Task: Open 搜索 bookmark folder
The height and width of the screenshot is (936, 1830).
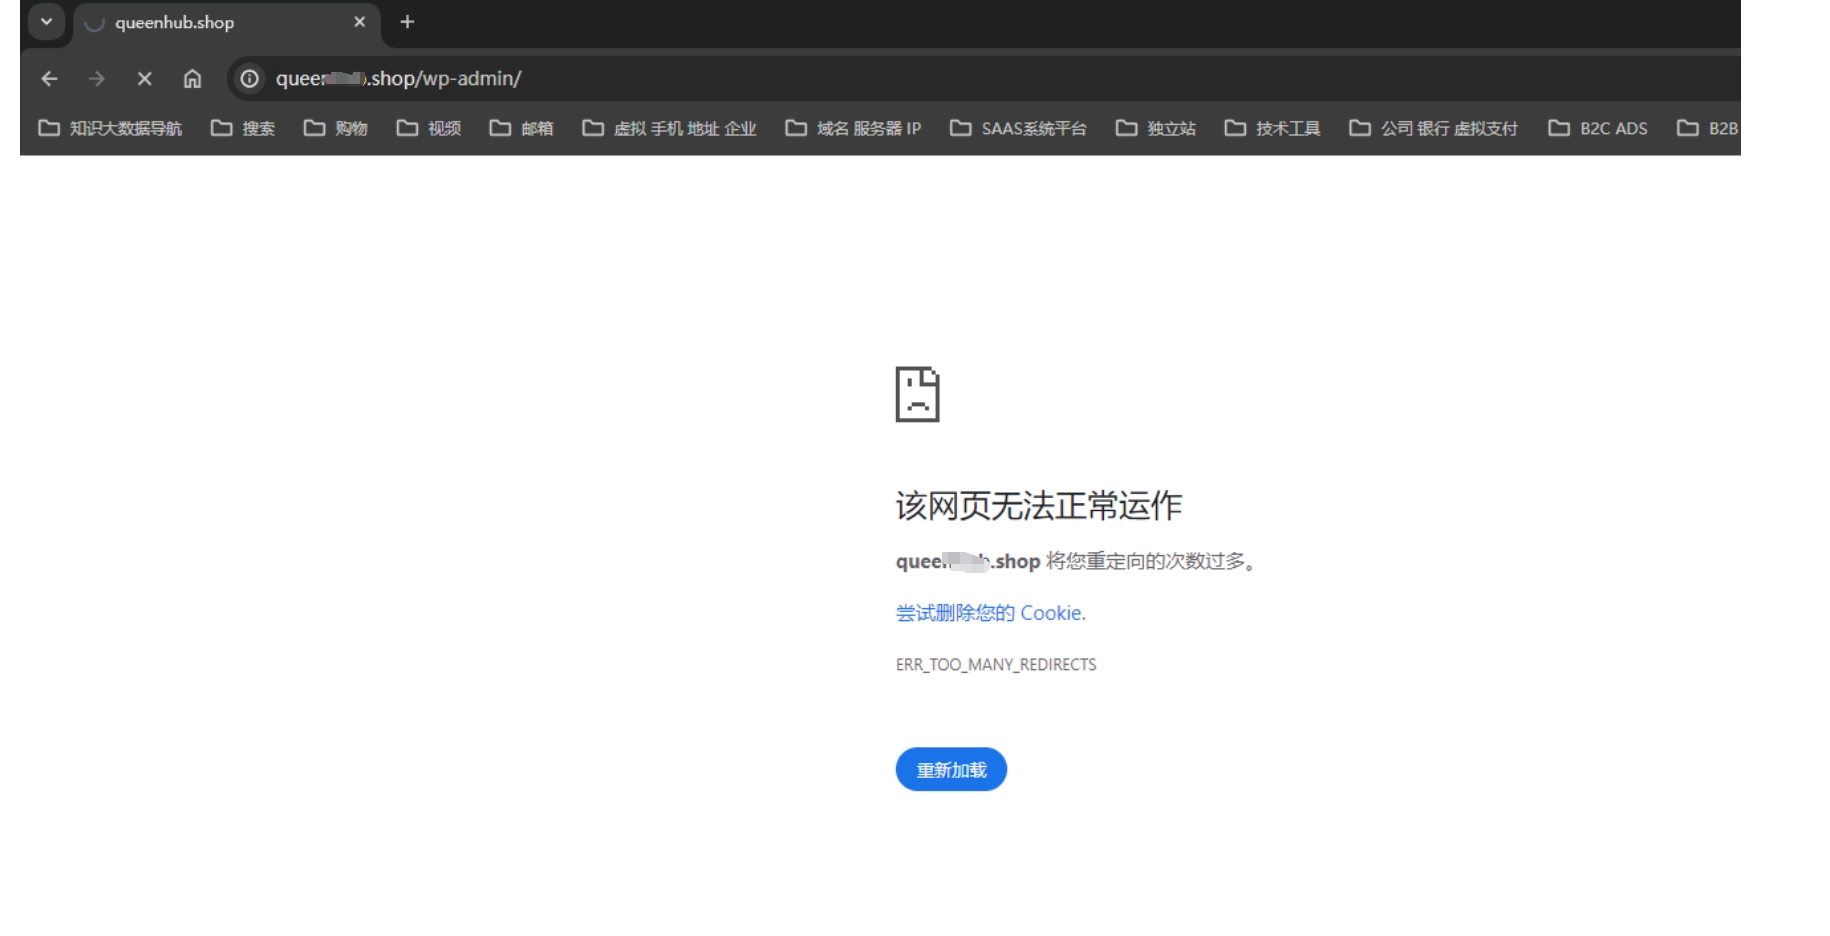Action: coord(243,128)
